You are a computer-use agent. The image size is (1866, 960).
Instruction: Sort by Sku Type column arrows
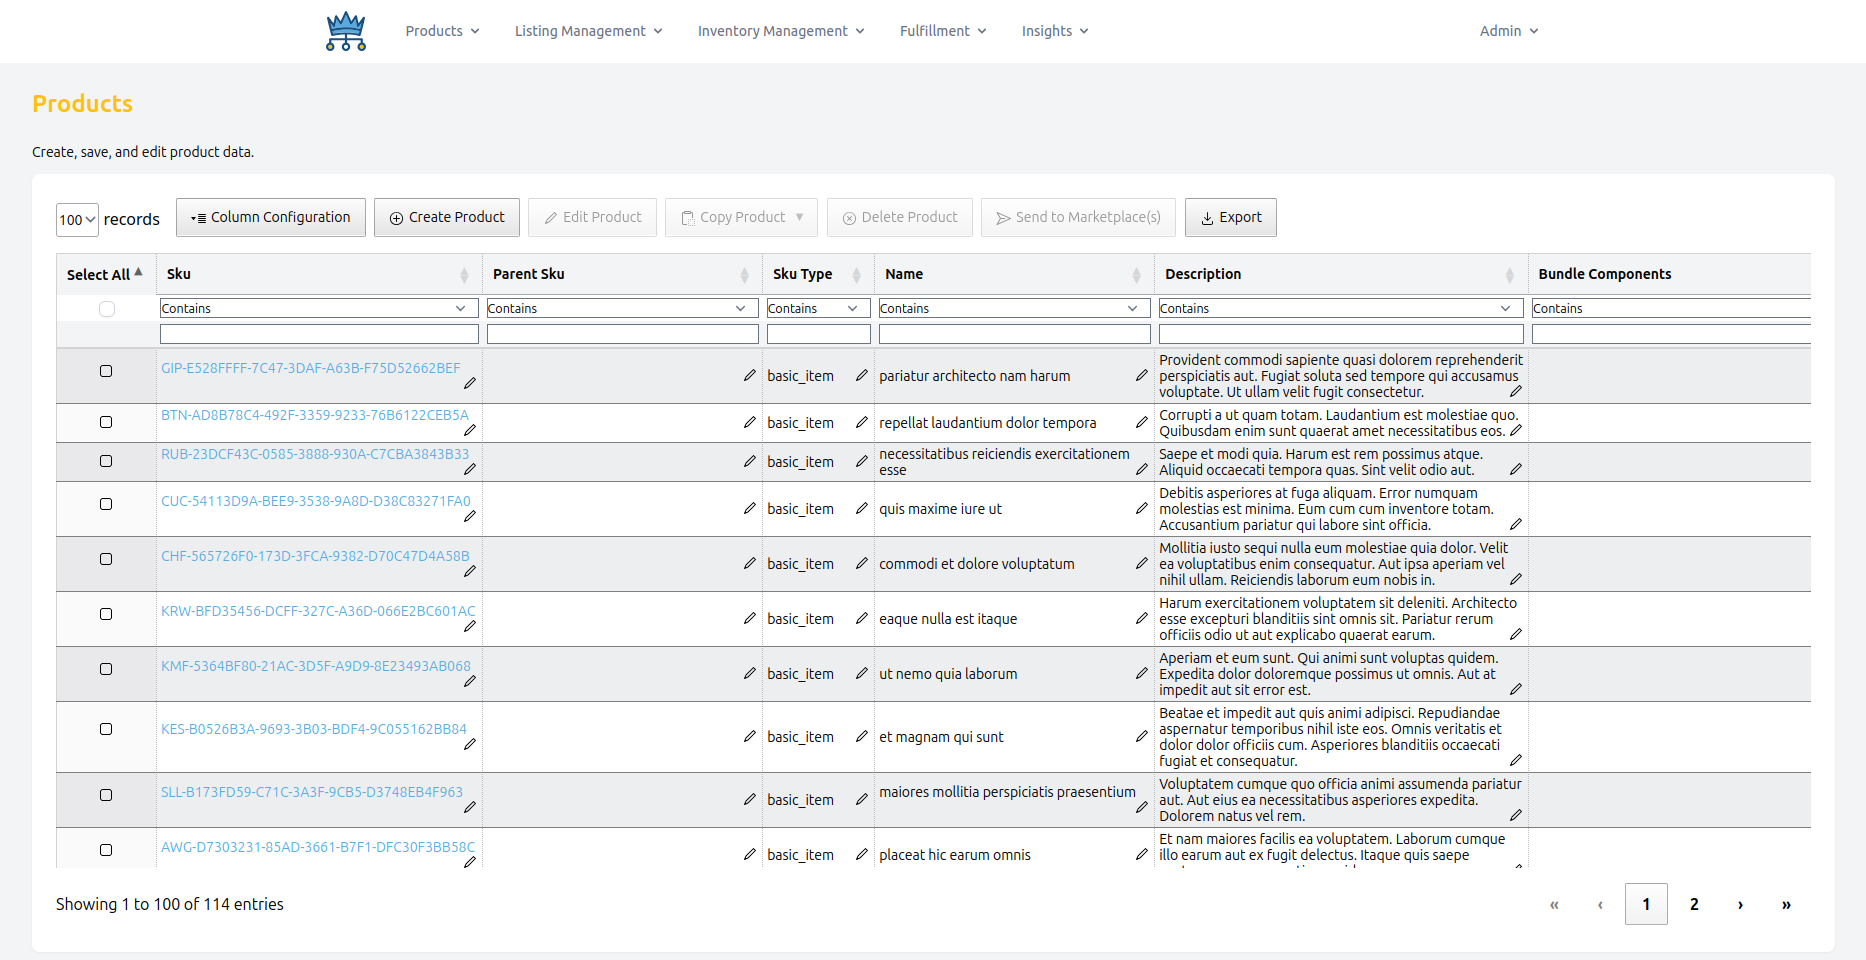coord(856,275)
